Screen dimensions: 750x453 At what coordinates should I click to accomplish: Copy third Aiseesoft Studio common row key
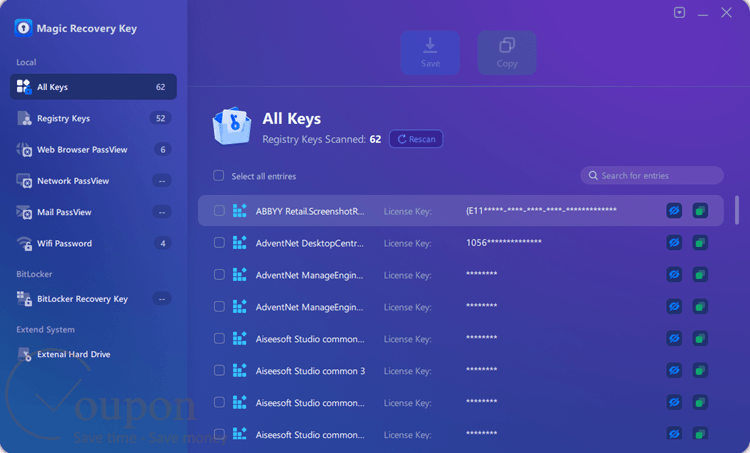click(700, 402)
